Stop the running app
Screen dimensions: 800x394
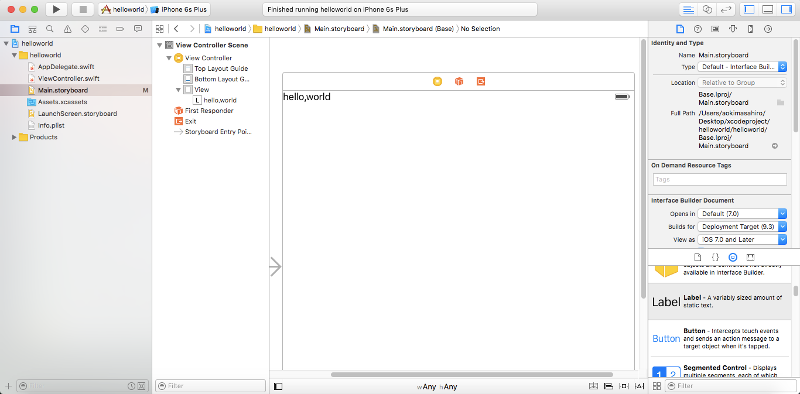coord(83,9)
